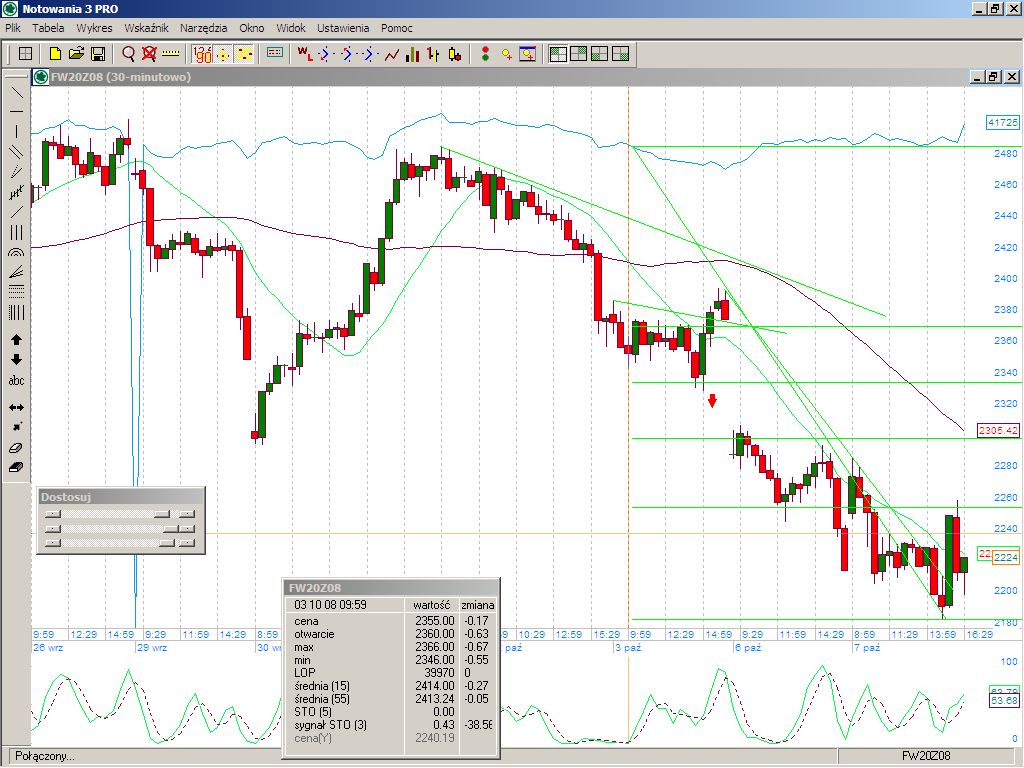Click the red-green traffic light icon
The image size is (1024, 768).
[485, 54]
